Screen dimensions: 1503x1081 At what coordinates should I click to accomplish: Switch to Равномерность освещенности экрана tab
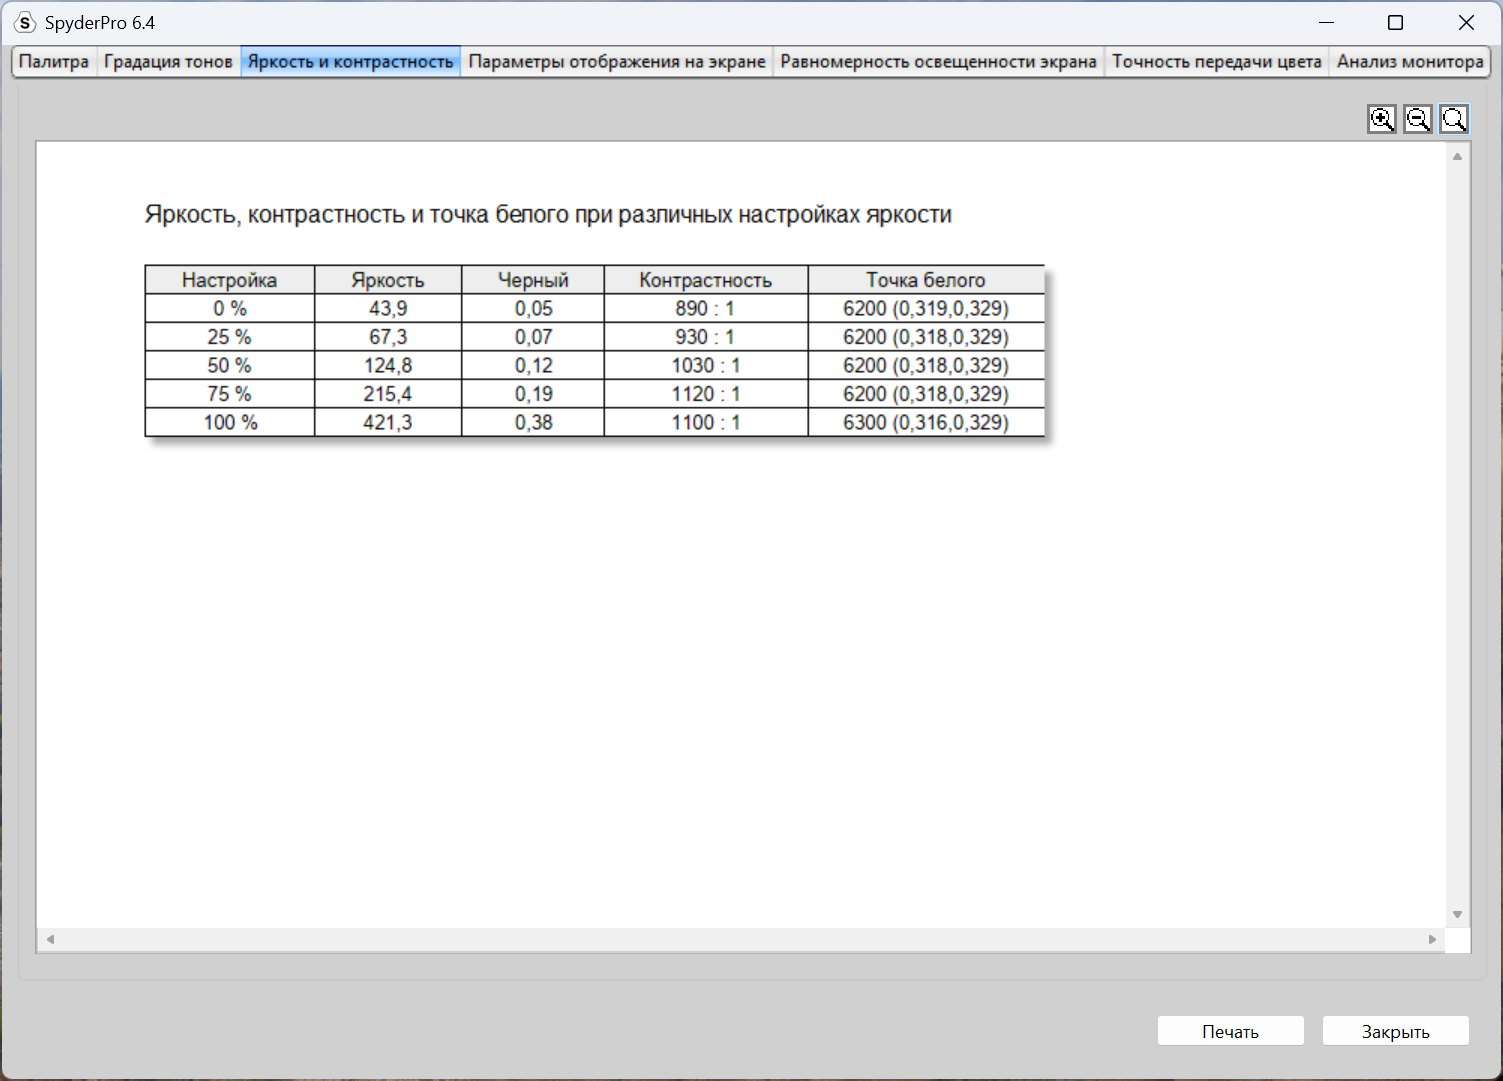pyautogui.click(x=939, y=62)
